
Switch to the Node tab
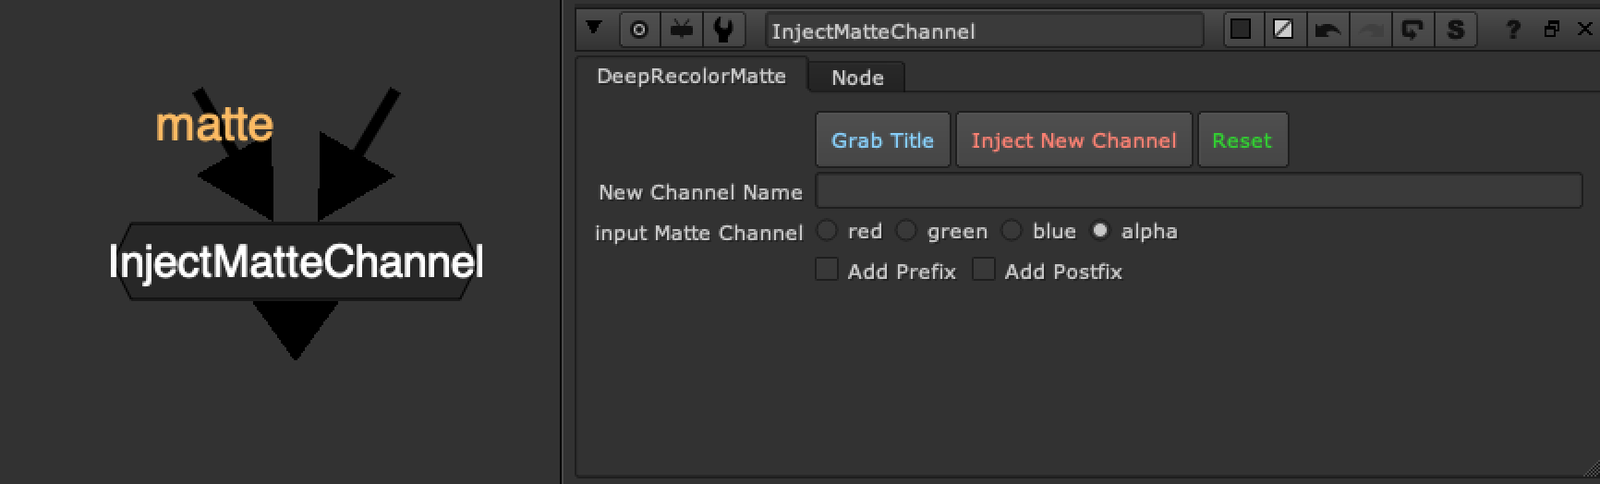(857, 77)
